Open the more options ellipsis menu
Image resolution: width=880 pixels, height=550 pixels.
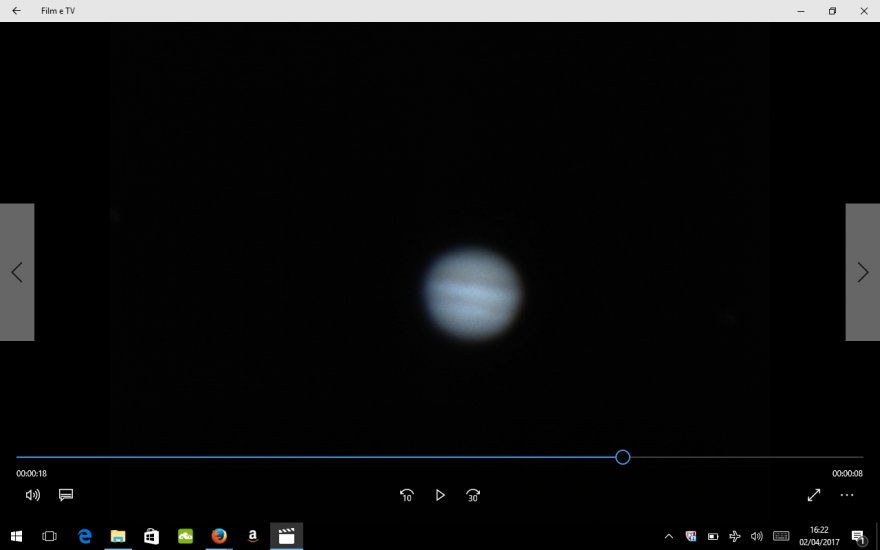click(x=847, y=495)
